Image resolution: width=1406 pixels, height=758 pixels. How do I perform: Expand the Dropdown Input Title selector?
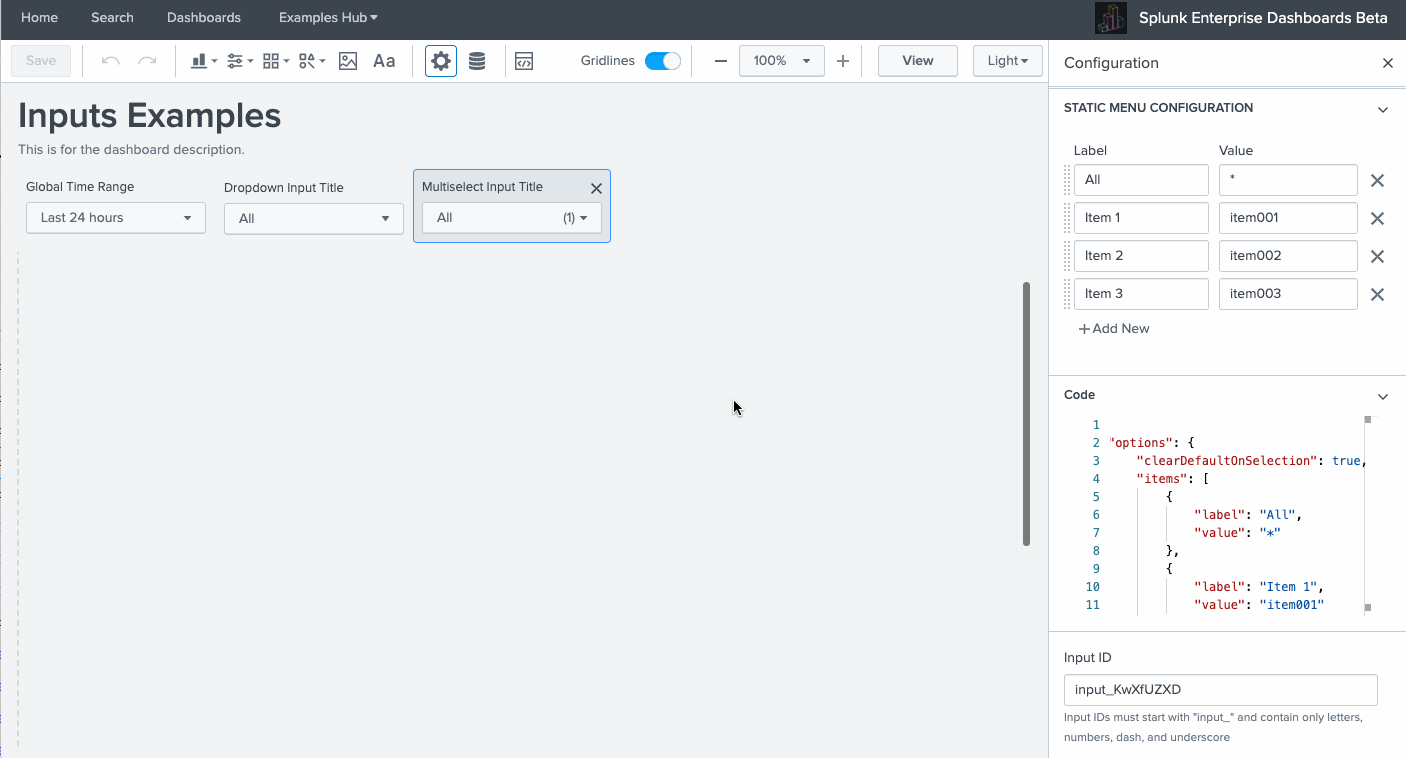(314, 219)
